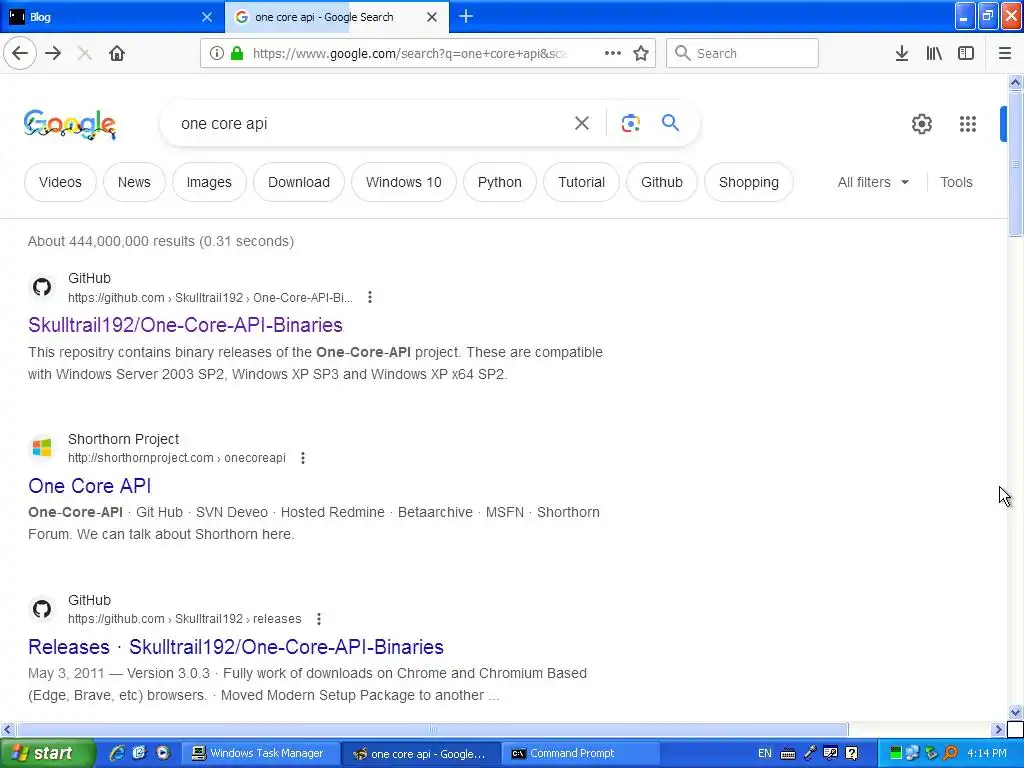Select the Python filter chip
The width and height of the screenshot is (1024, 768).
pos(500,182)
